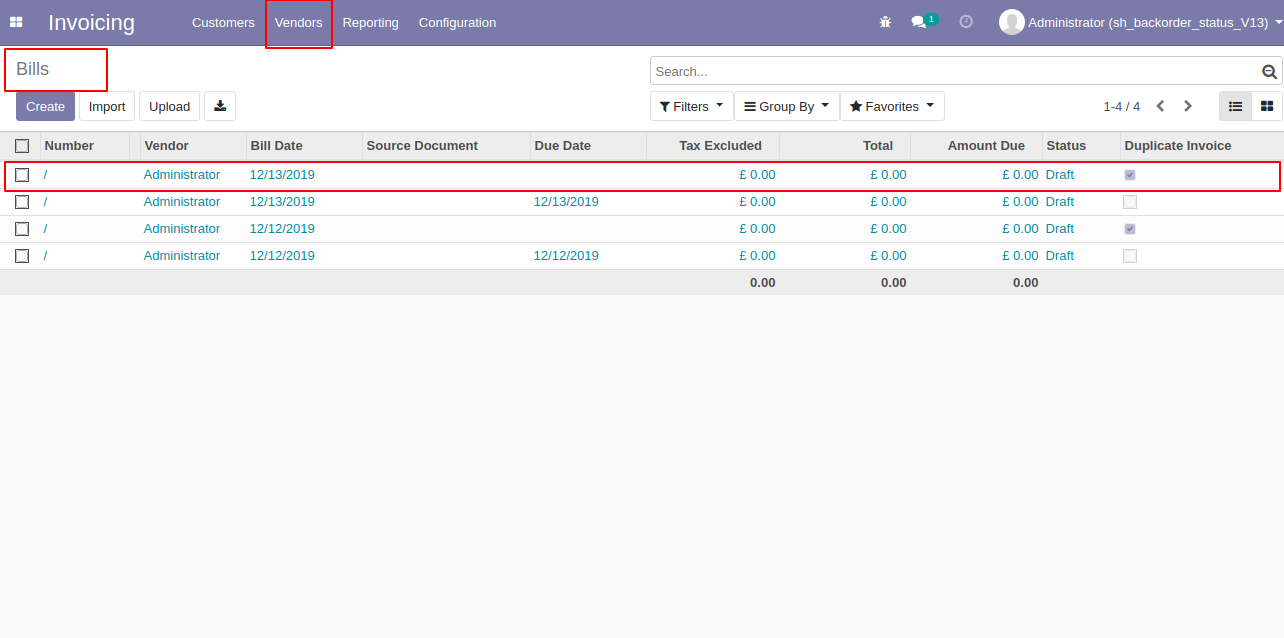Open the Reporting menu
Image resolution: width=1284 pixels, height=638 pixels.
(370, 22)
